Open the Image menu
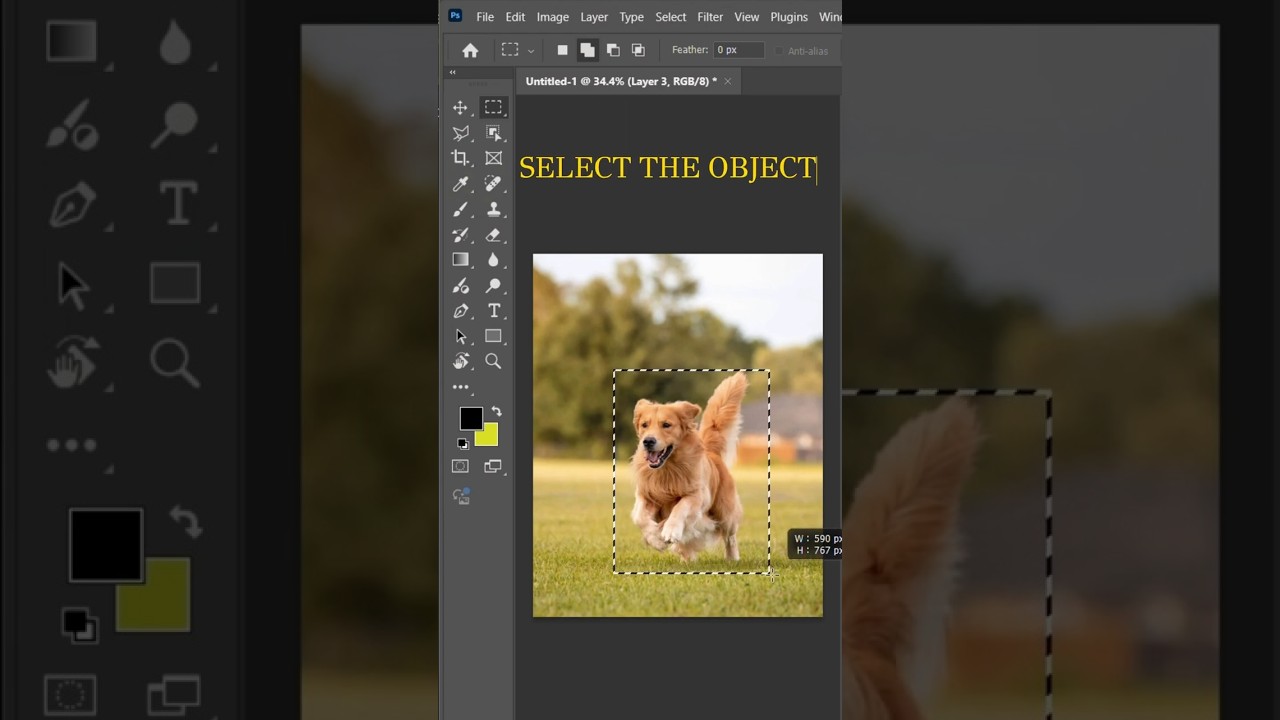 click(552, 17)
